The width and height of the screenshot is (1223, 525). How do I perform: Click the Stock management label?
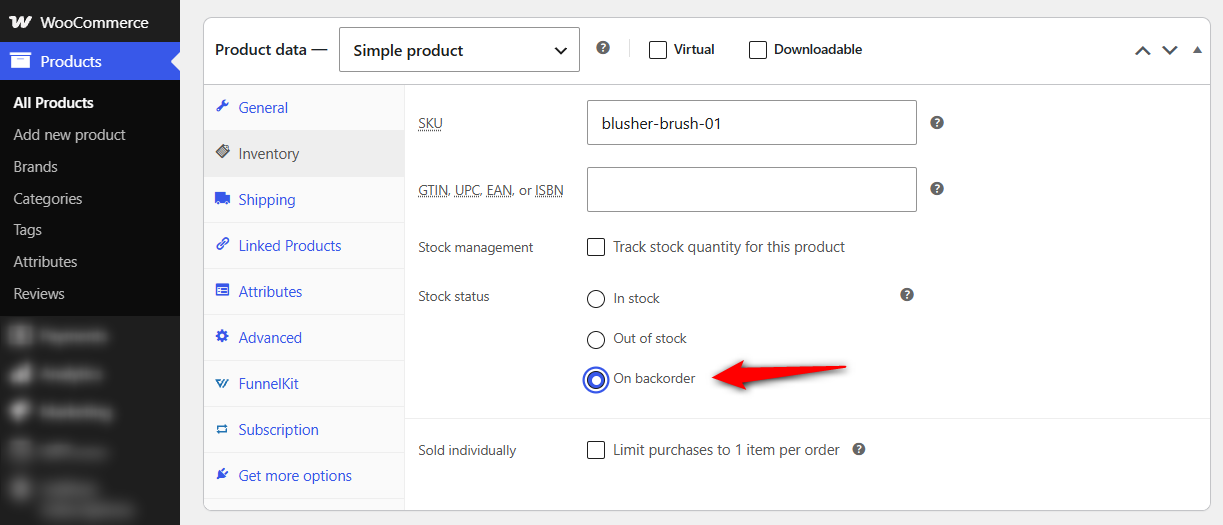pyautogui.click(x=476, y=247)
